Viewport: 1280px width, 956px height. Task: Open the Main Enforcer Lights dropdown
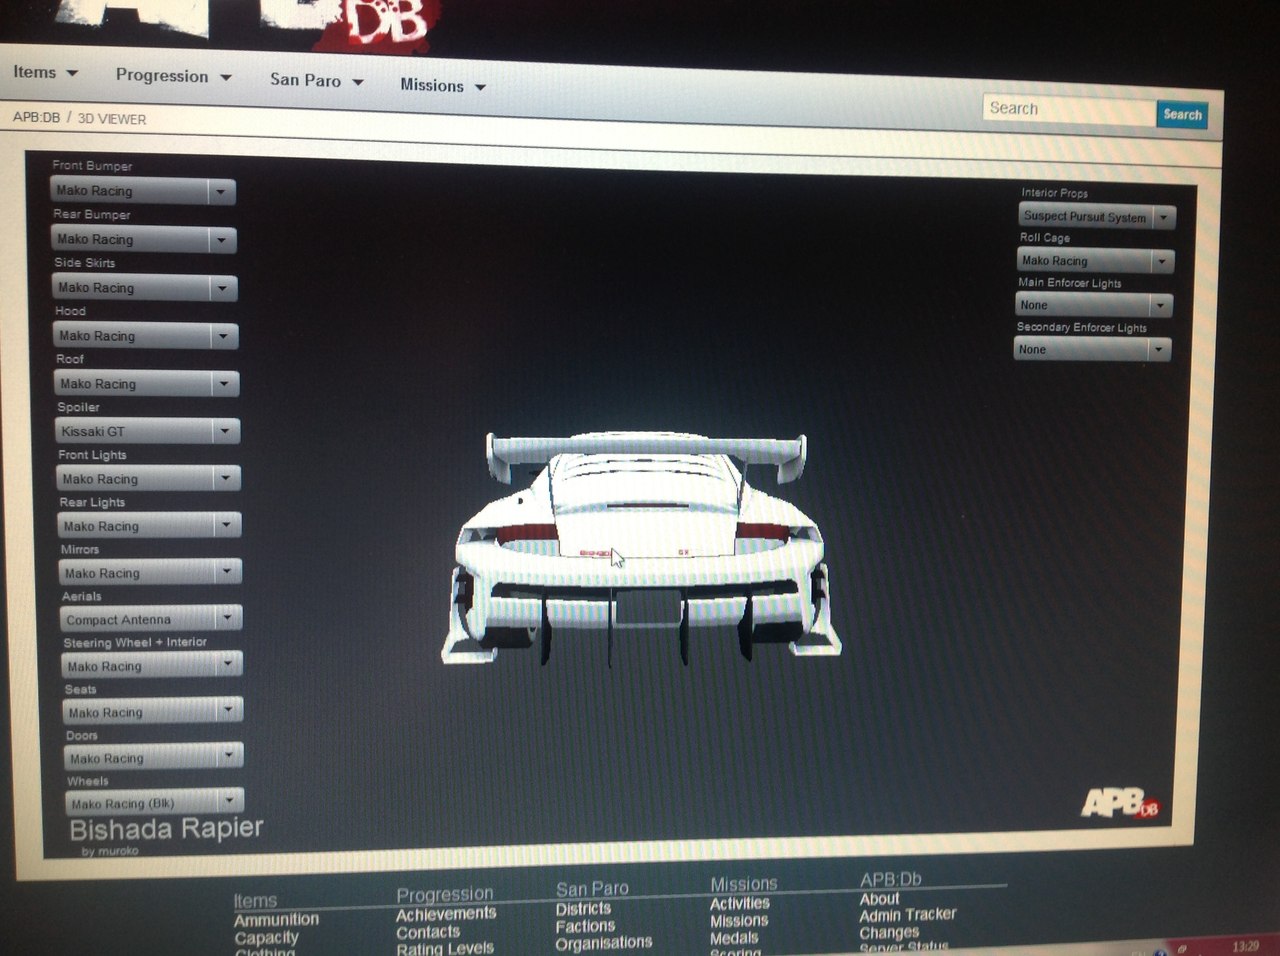point(1092,305)
